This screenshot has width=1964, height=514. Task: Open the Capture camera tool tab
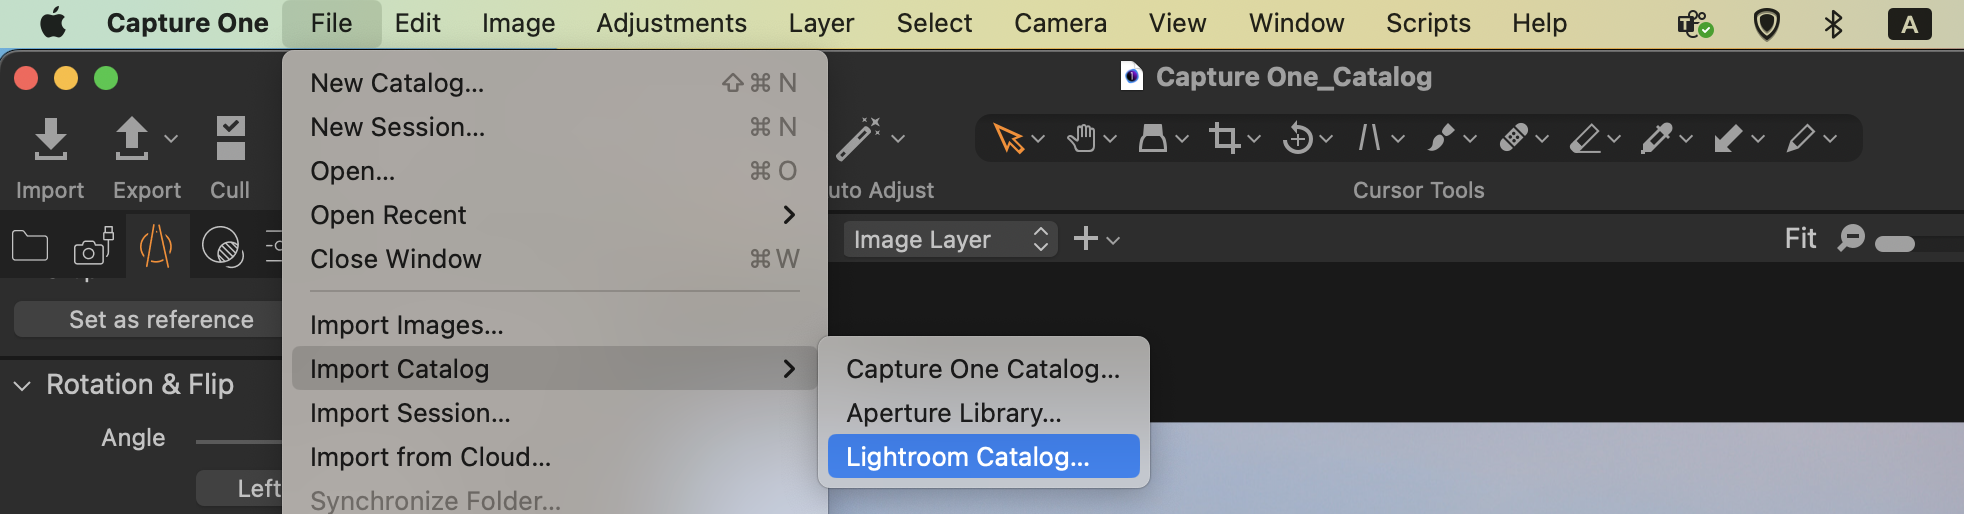coord(93,245)
